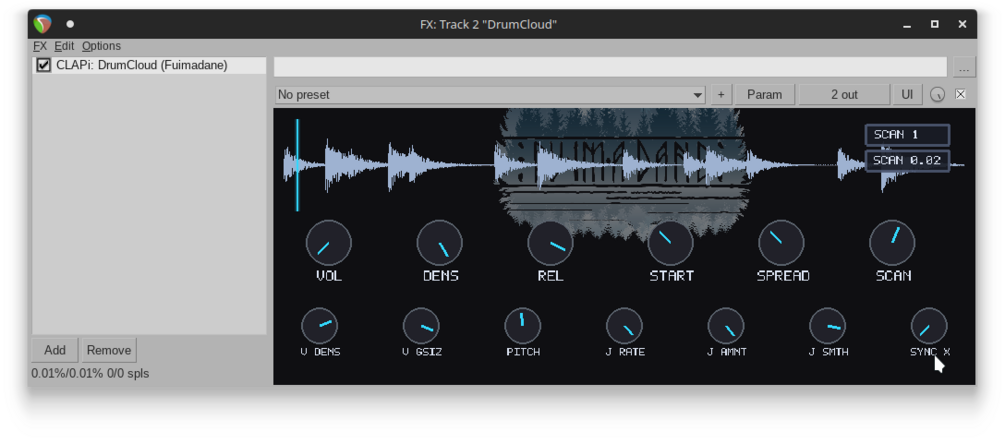This screenshot has width=1005, height=444.
Task: Click the Param button
Action: (x=765, y=94)
